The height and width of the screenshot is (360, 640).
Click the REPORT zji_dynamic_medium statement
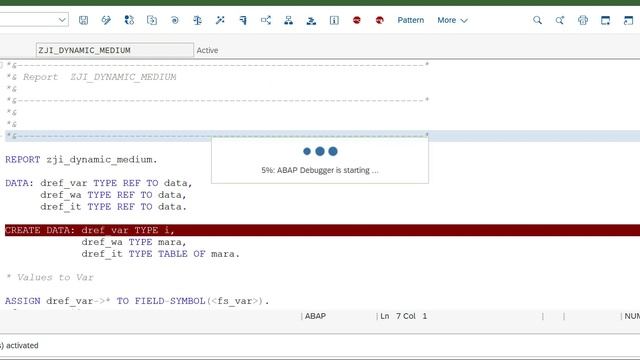[x=81, y=160]
